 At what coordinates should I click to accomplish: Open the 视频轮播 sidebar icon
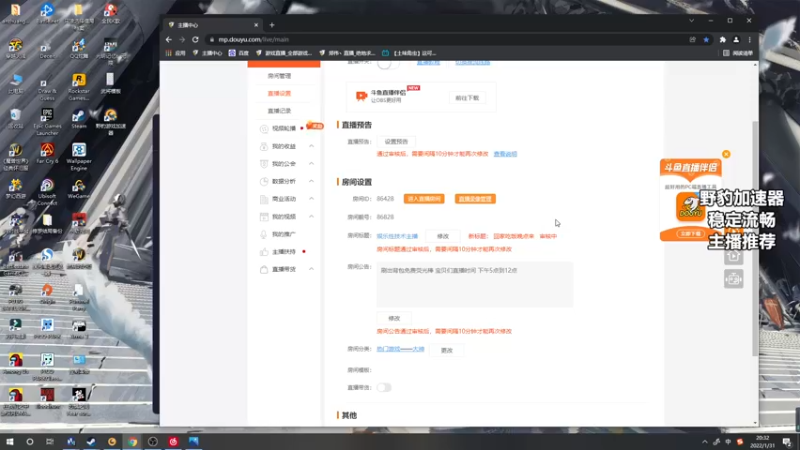(264, 129)
